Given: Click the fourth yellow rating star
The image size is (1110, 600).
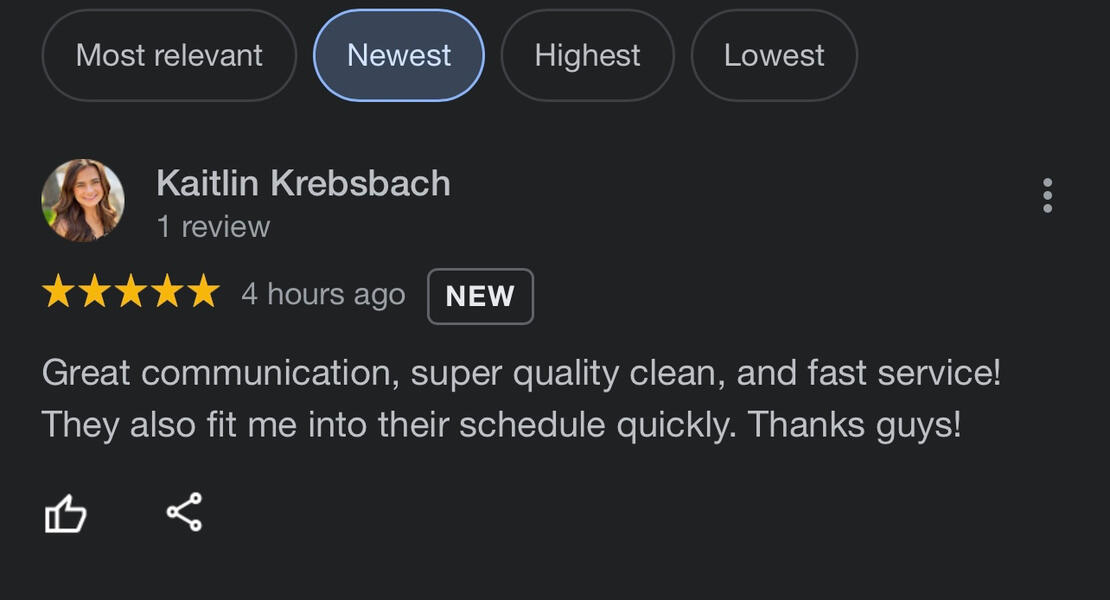Looking at the screenshot, I should 166,293.
